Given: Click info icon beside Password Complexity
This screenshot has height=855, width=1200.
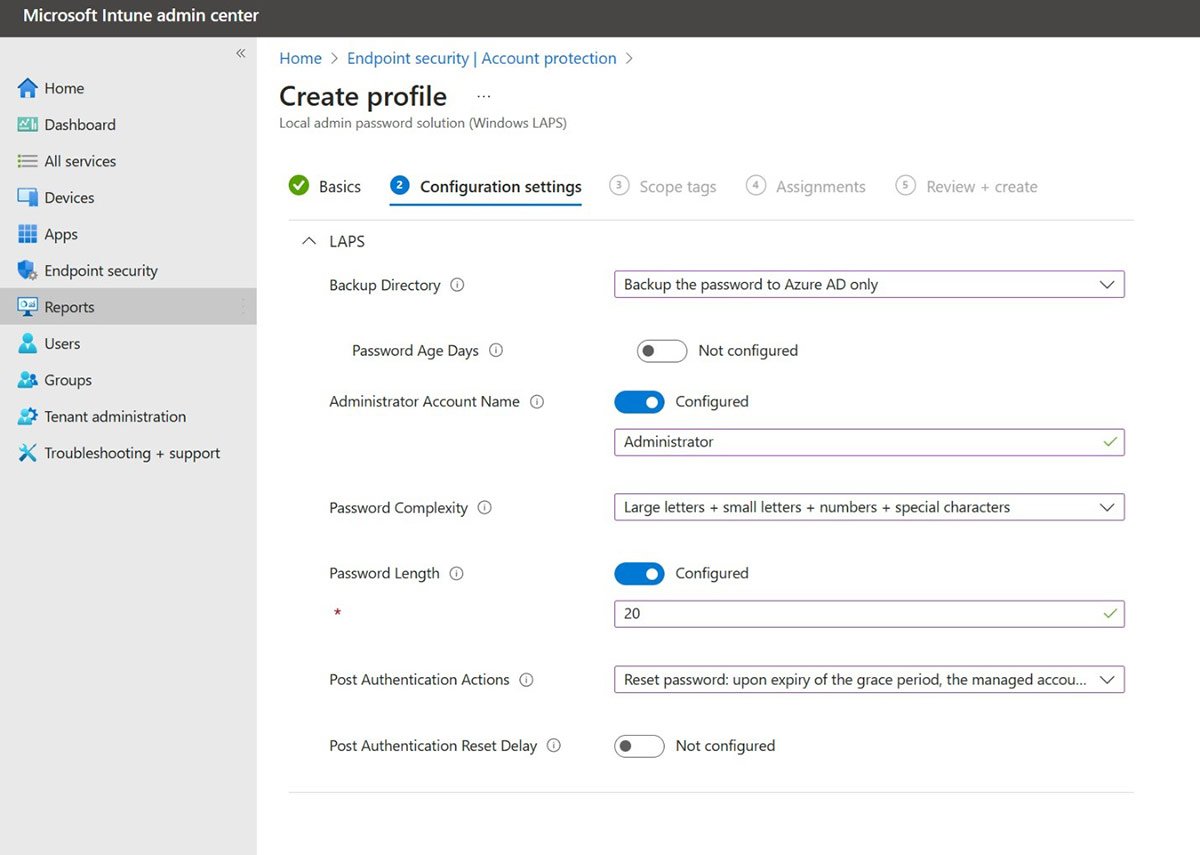Looking at the screenshot, I should (x=484, y=508).
